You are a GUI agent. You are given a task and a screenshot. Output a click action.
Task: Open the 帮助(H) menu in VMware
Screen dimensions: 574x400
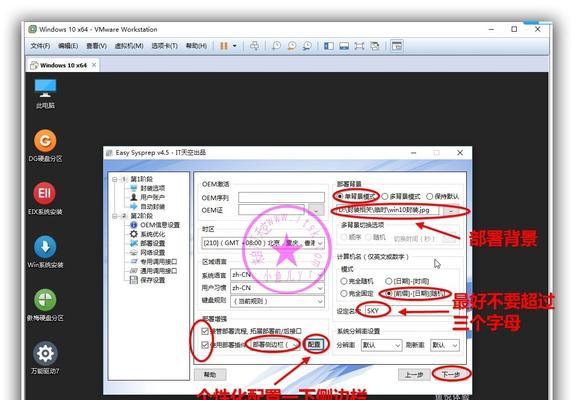coord(196,46)
